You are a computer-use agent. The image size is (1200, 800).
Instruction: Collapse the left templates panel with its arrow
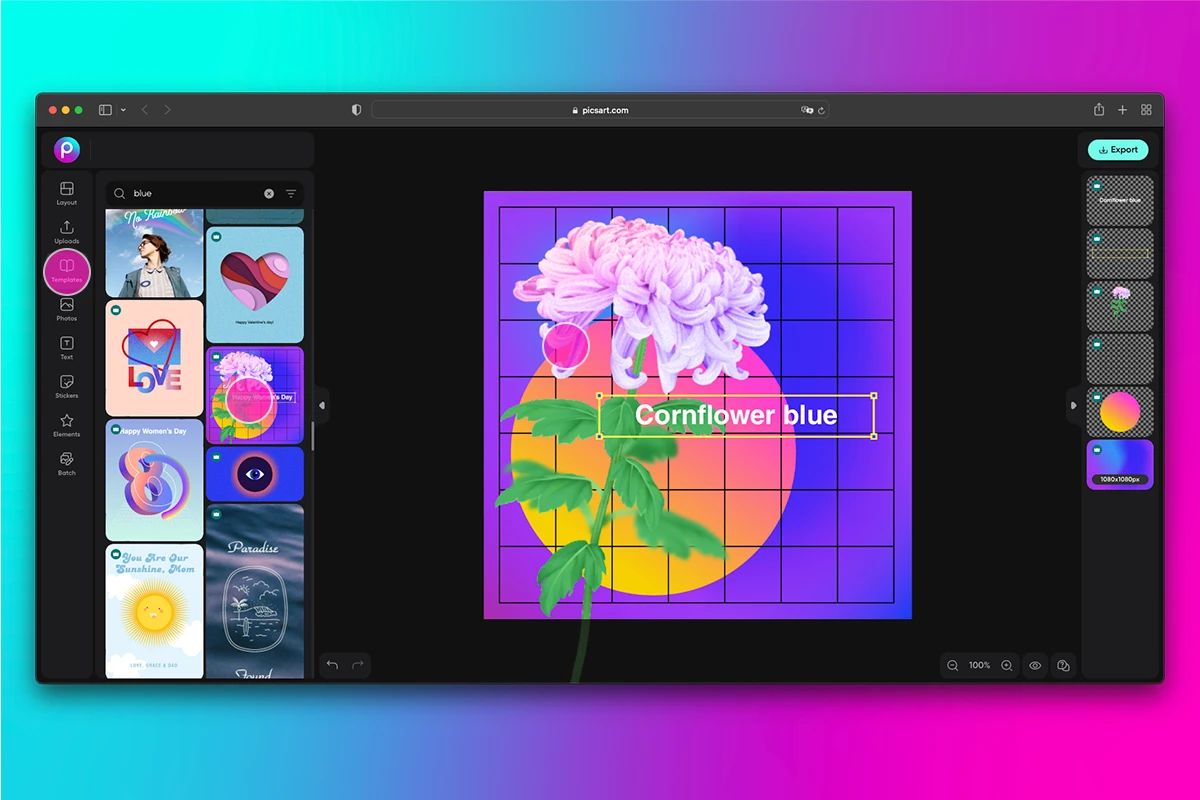coord(322,406)
